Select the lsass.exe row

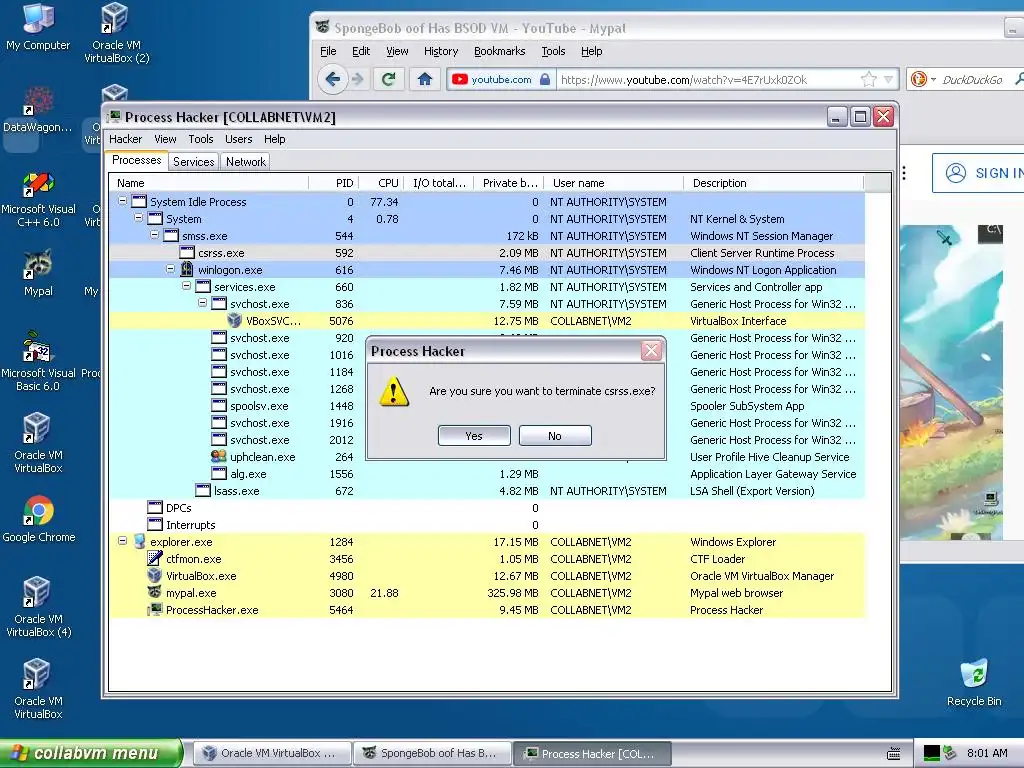click(487, 491)
